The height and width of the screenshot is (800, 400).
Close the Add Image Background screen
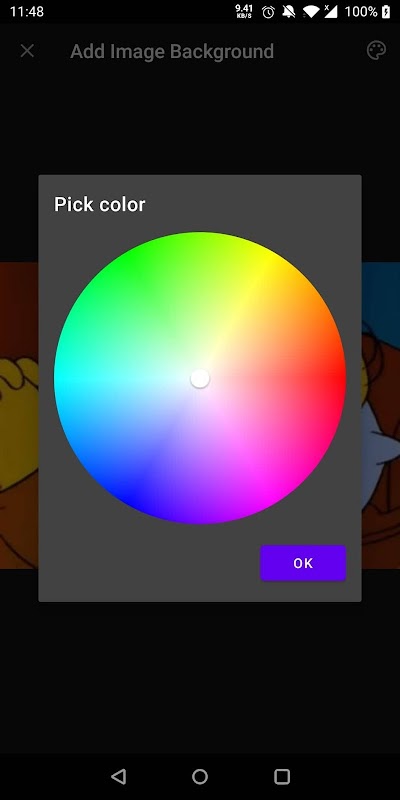click(27, 51)
